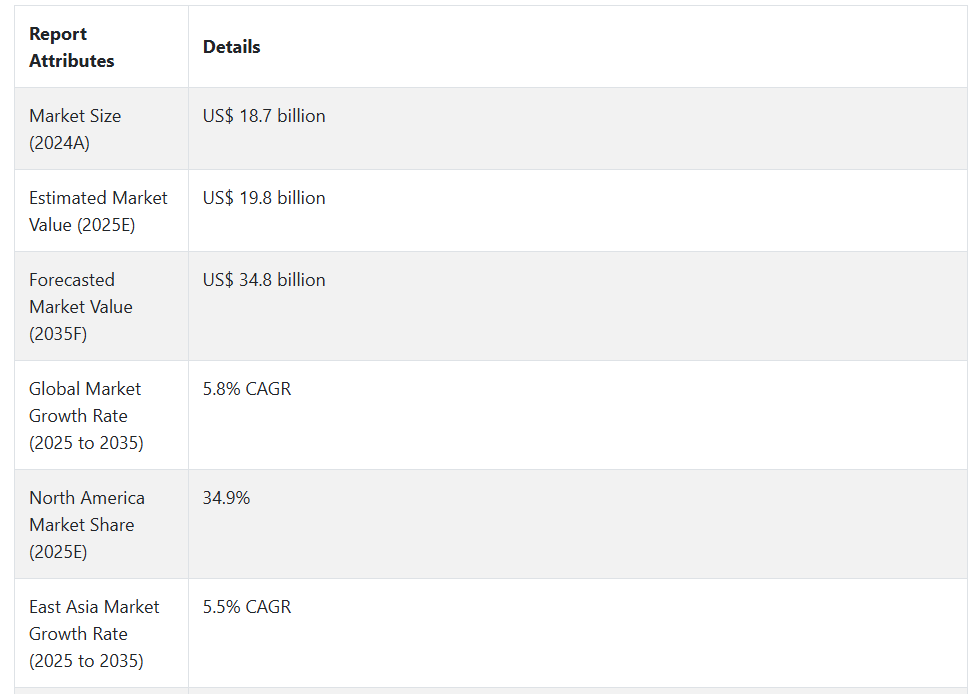Click the (2024A) text in first row
This screenshot has height=694, width=980.
pyautogui.click(x=59, y=143)
